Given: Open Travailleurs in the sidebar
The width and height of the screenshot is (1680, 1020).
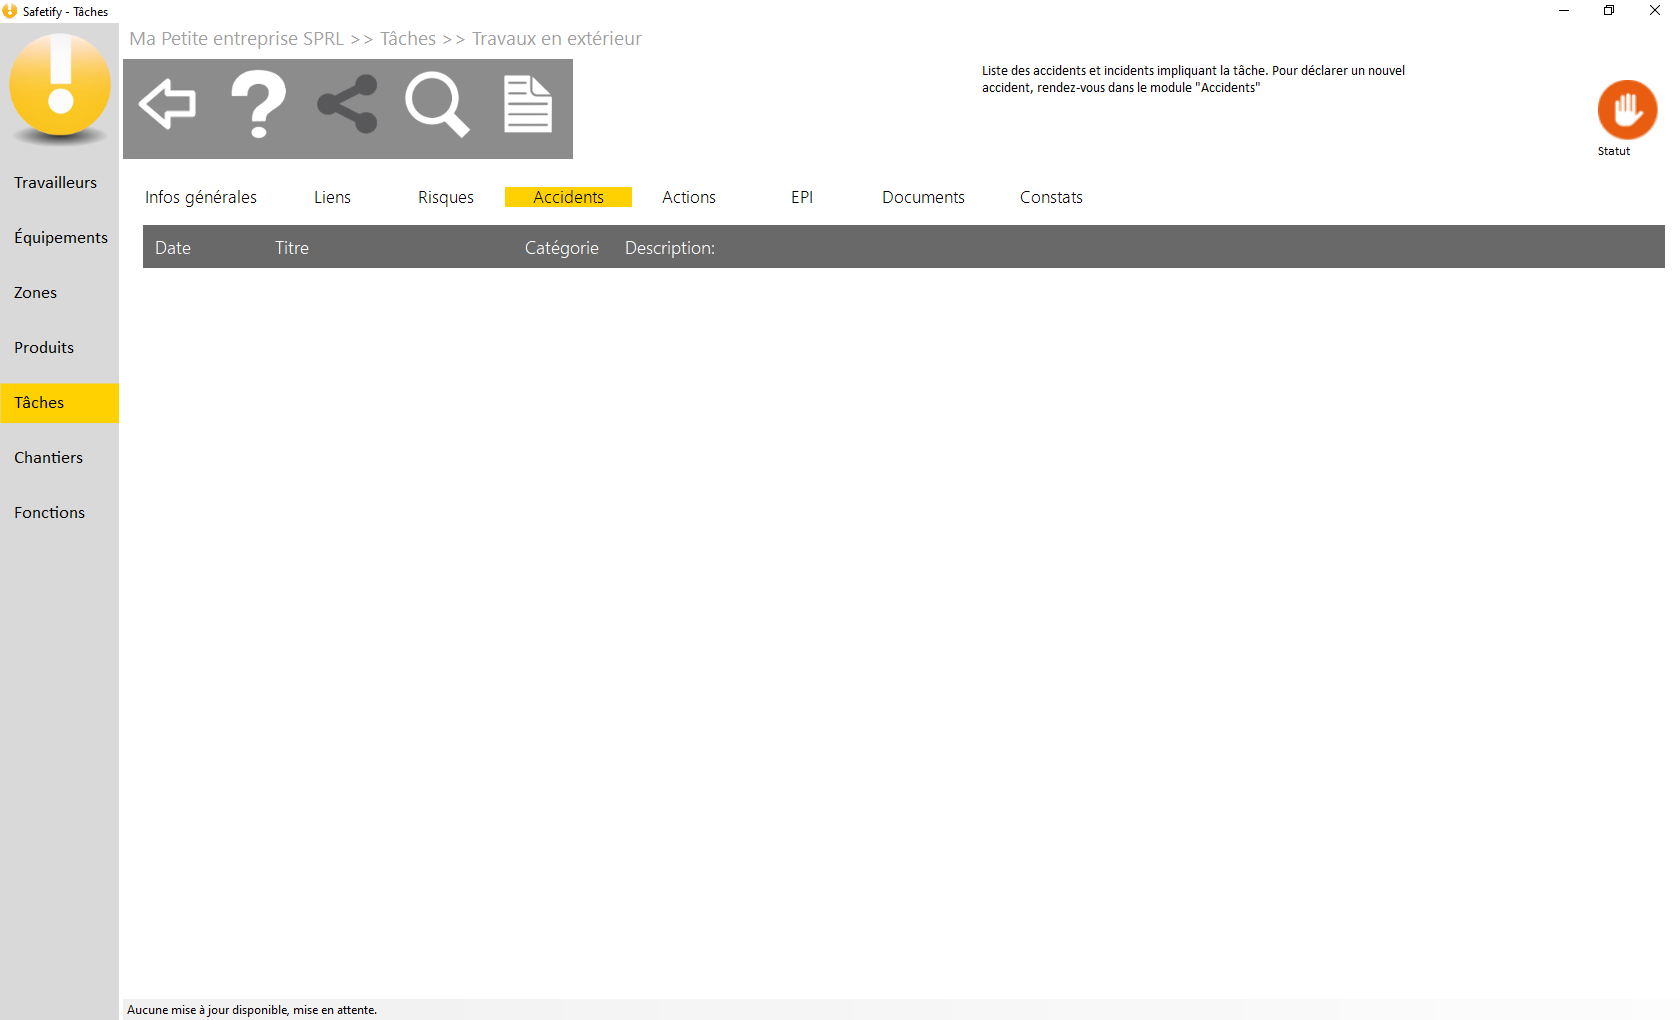Looking at the screenshot, I should 56,183.
